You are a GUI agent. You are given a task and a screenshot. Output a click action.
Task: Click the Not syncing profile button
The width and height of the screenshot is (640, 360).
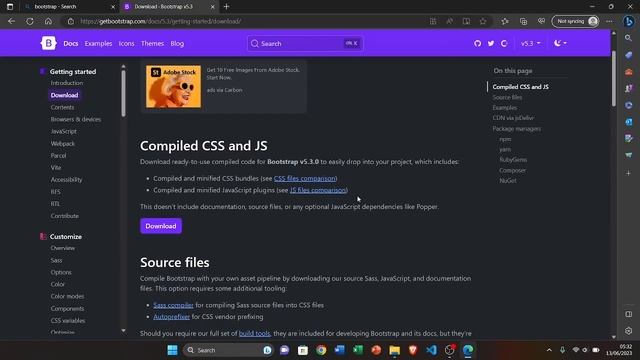coord(576,21)
